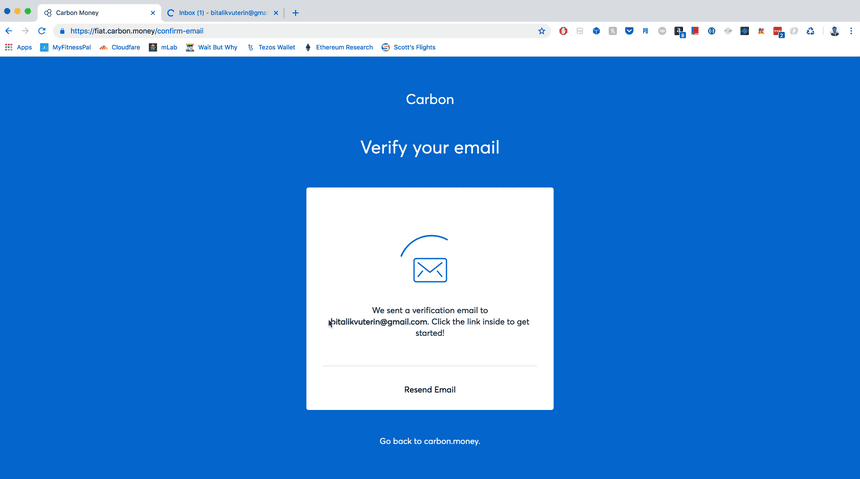
Task: Click the bitalikvuterin@gmail.com address text
Action: click(x=378, y=322)
